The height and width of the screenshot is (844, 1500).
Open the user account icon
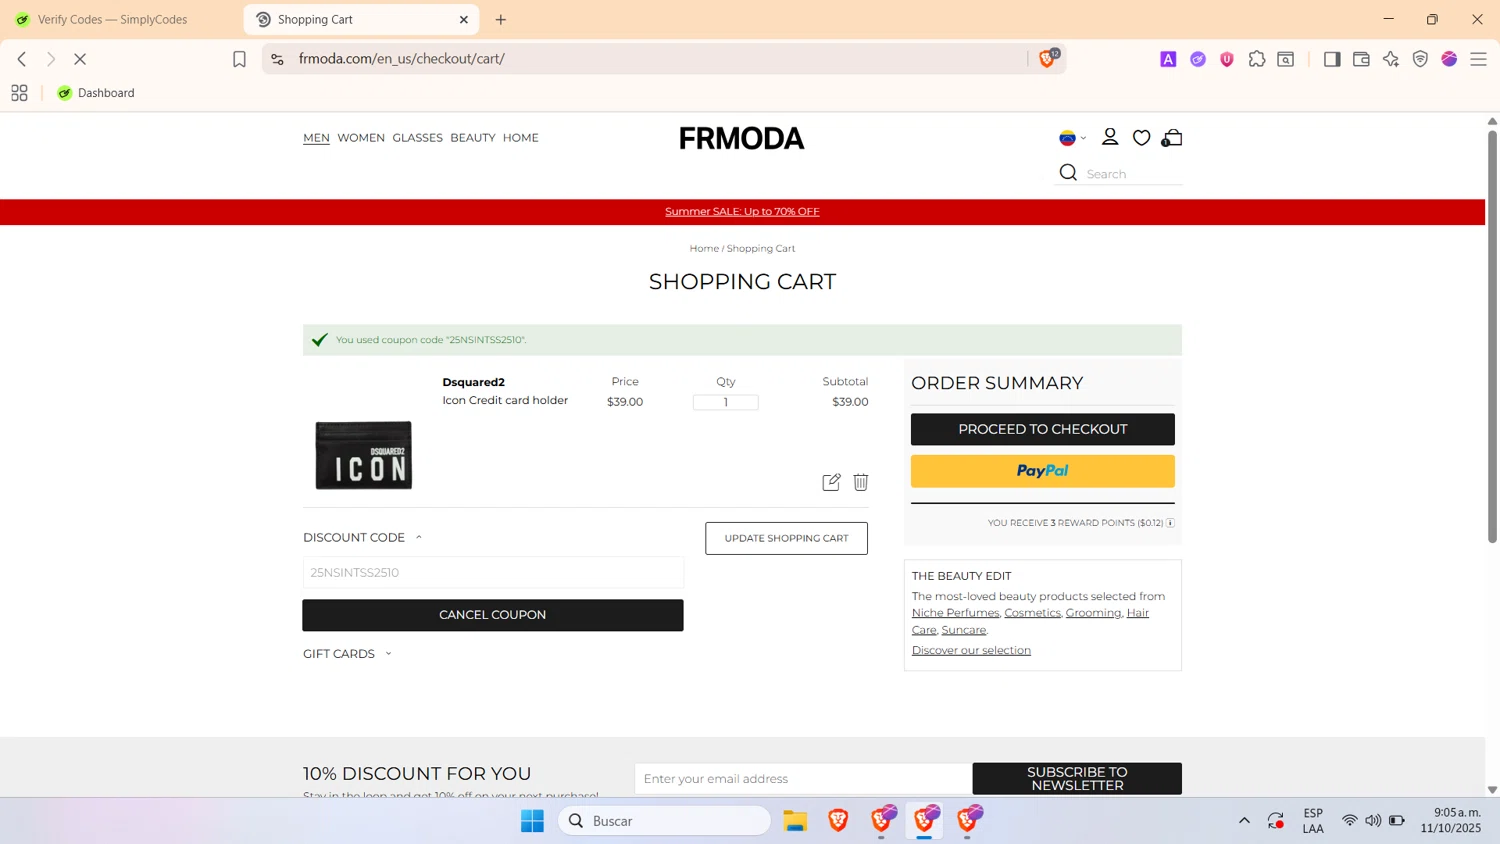[1110, 137]
